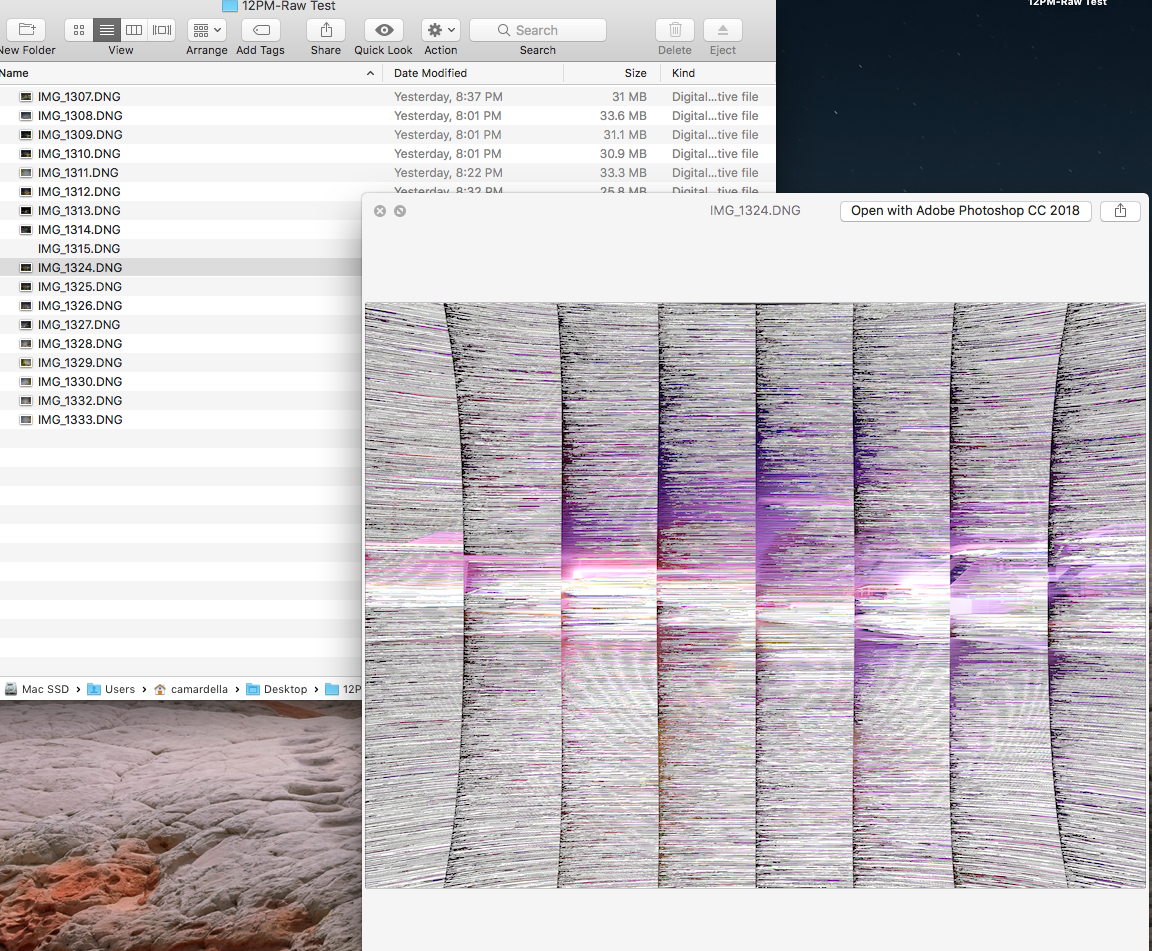Click the 33.6 MB size cell
The height and width of the screenshot is (951, 1152).
(623, 115)
